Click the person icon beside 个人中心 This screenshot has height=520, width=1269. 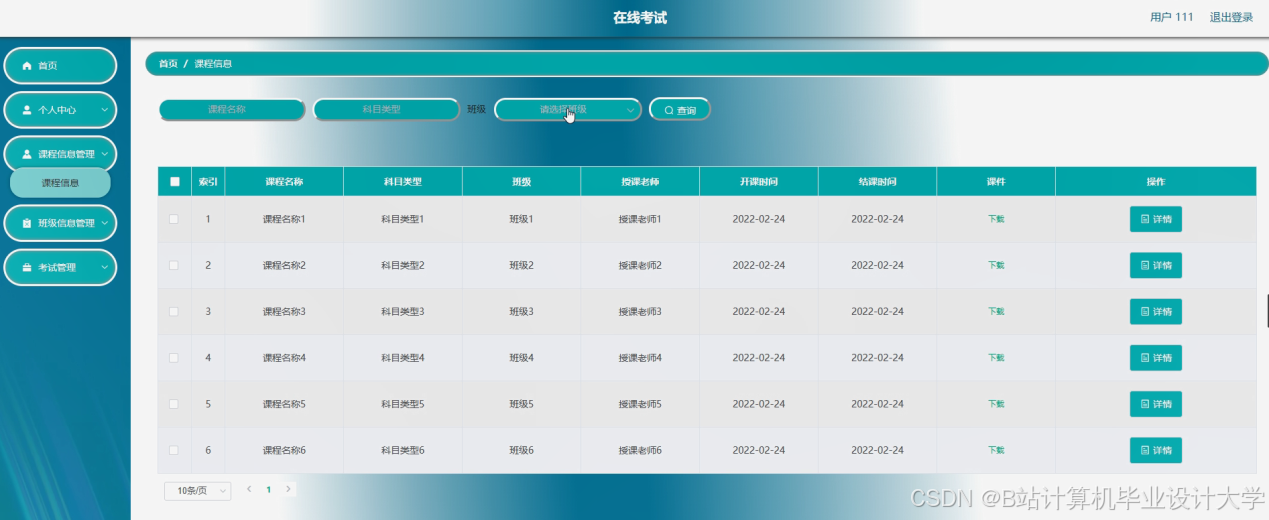click(x=27, y=110)
